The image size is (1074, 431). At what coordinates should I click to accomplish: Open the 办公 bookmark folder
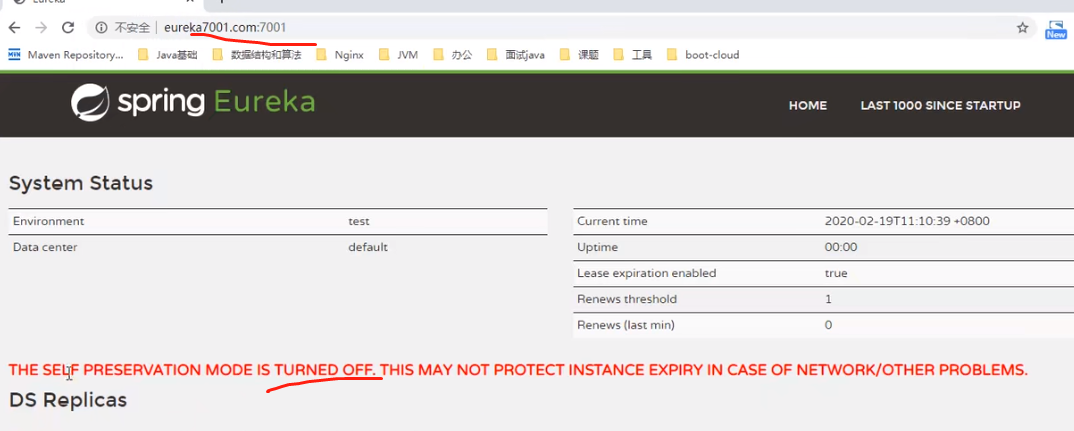[453, 55]
